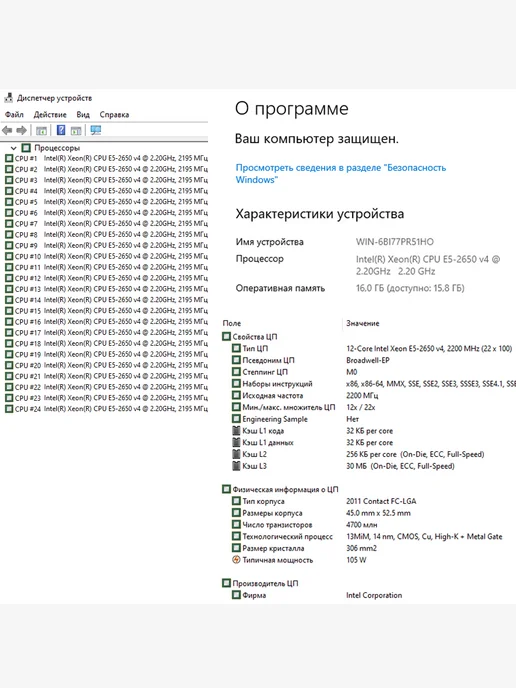Select the CPU #12 processor entry

106,278
